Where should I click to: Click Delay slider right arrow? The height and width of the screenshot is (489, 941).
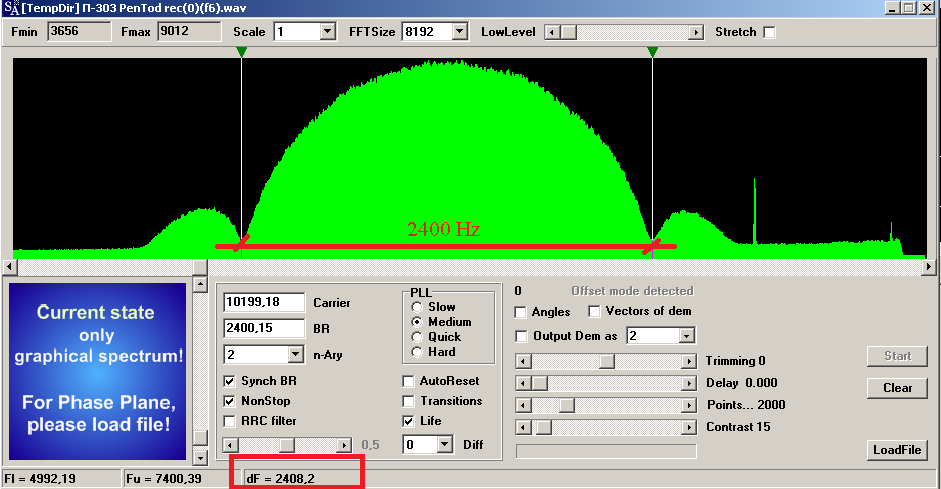690,383
